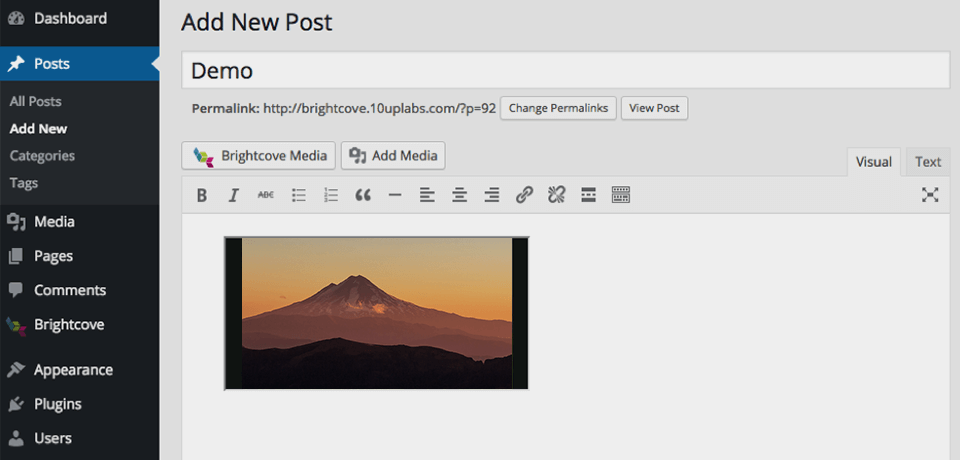
Task: Click the Pages sidebar icon
Action: (16, 256)
